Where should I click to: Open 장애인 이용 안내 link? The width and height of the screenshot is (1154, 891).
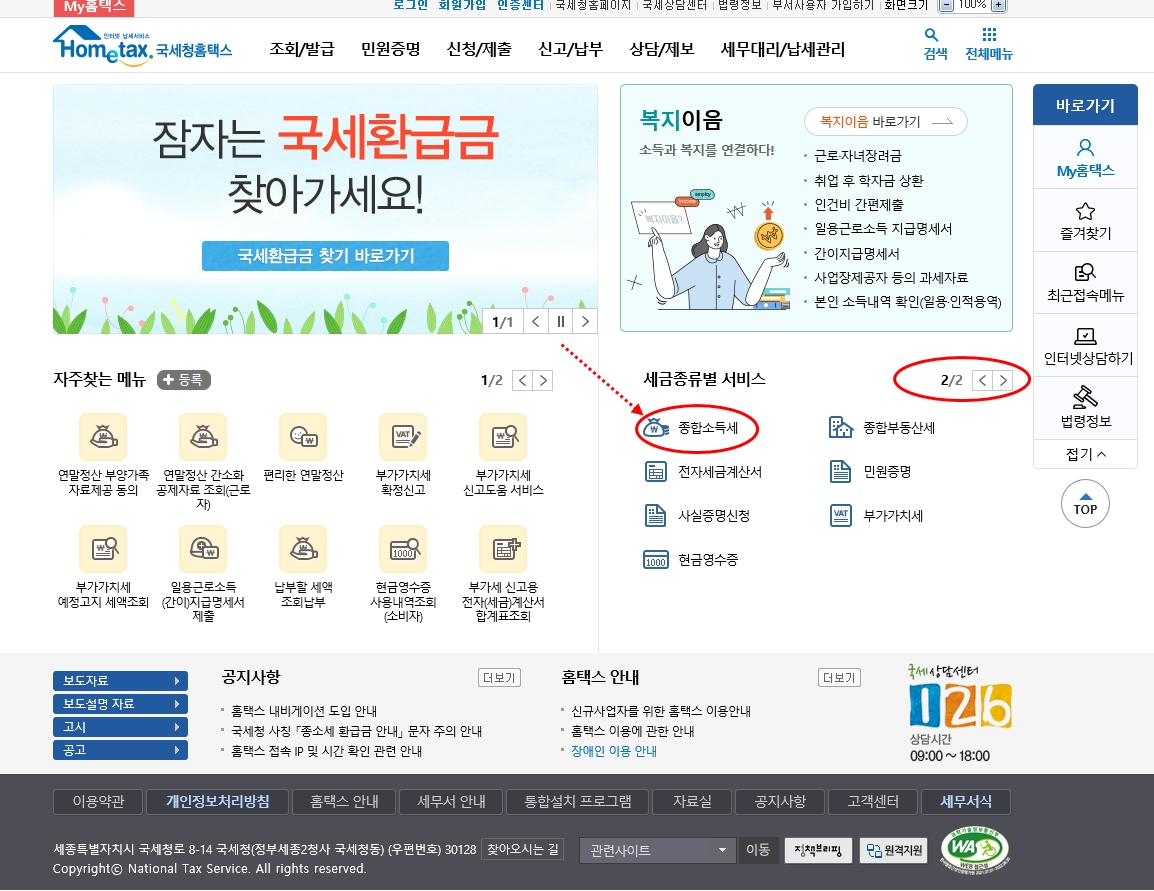614,751
